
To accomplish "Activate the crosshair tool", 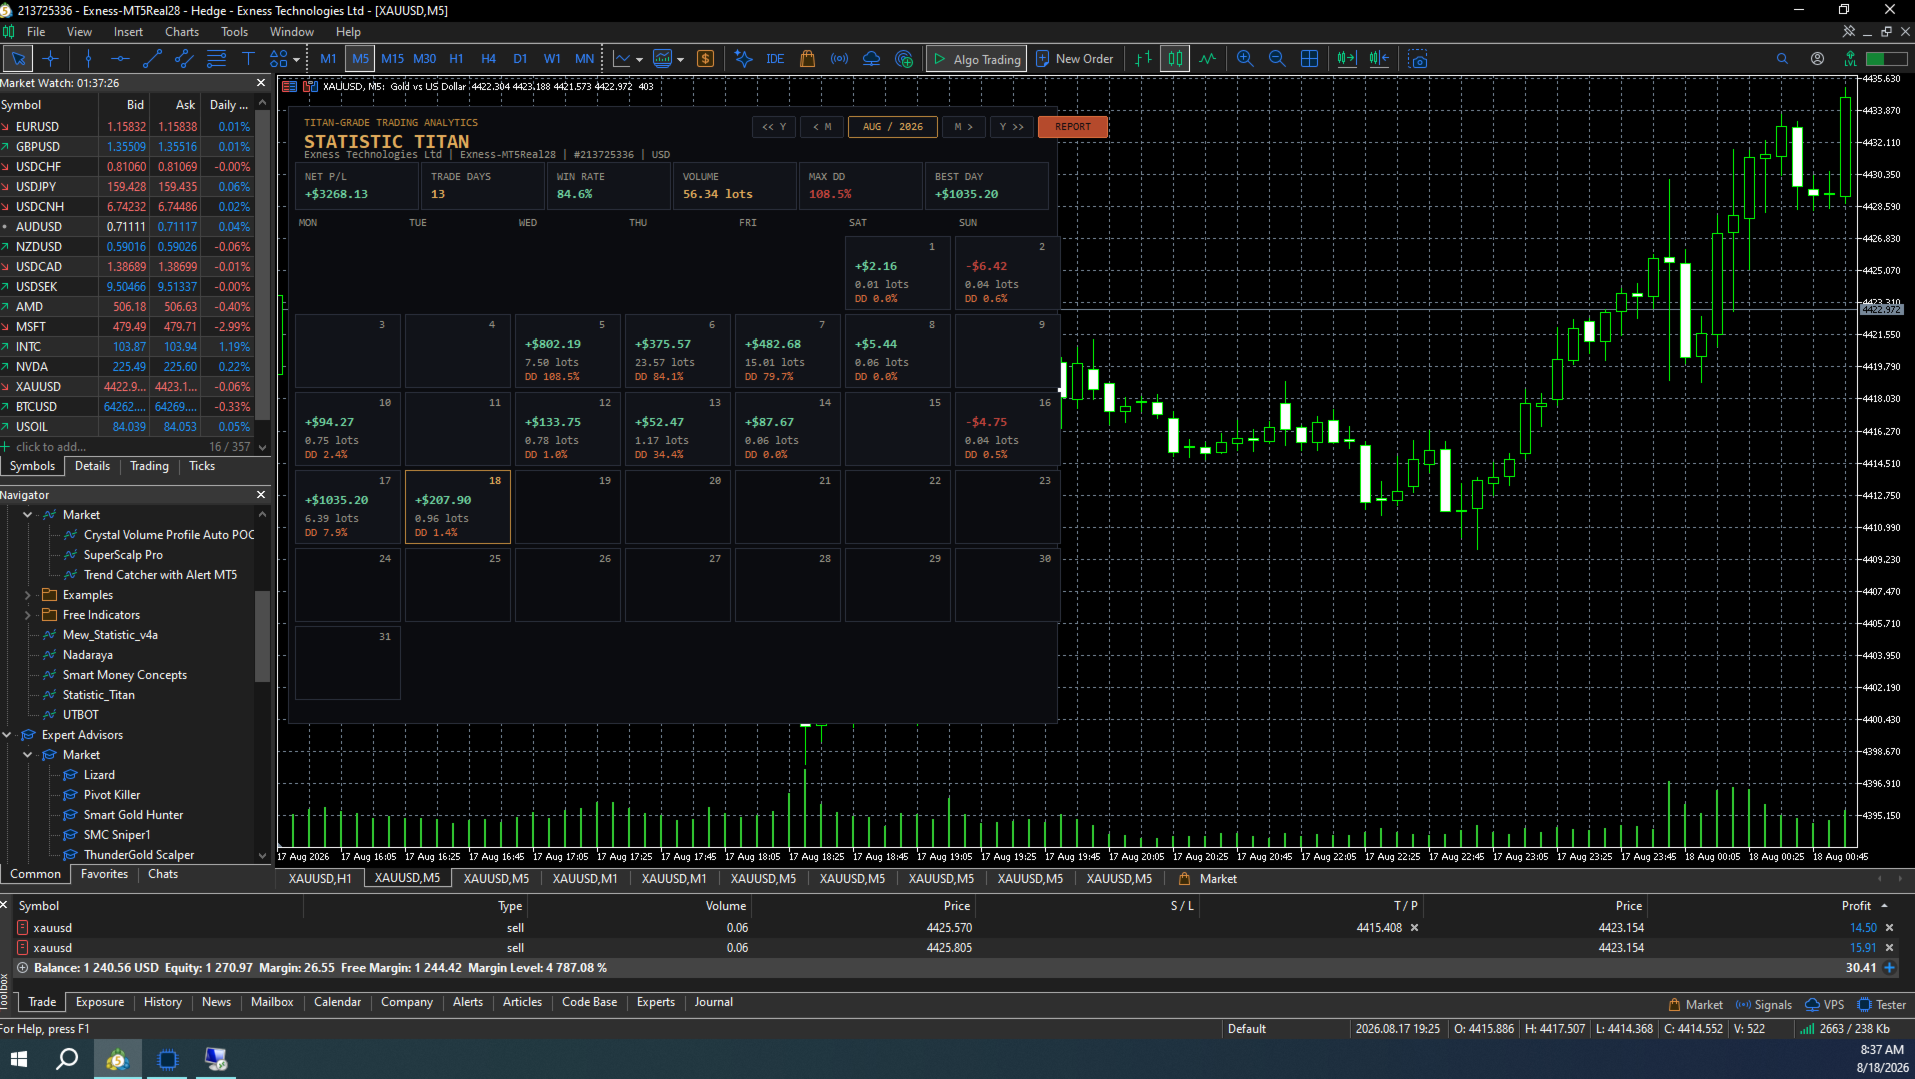I will click(51, 59).
